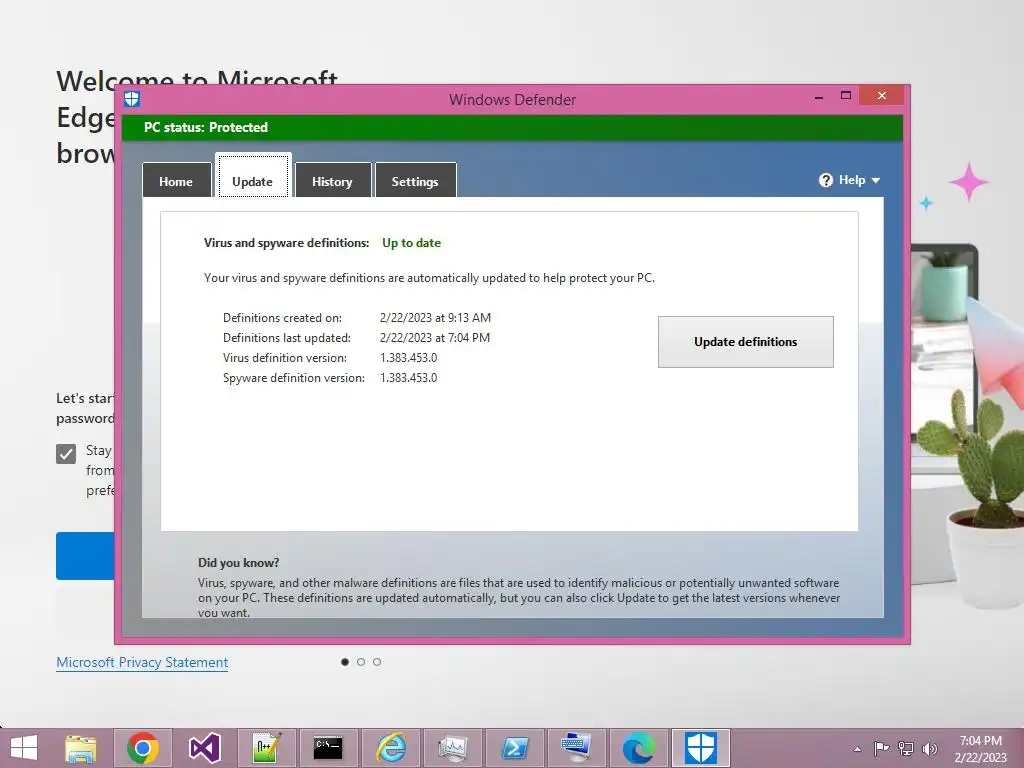Click the Update definitions button
This screenshot has width=1024, height=768.
(746, 342)
